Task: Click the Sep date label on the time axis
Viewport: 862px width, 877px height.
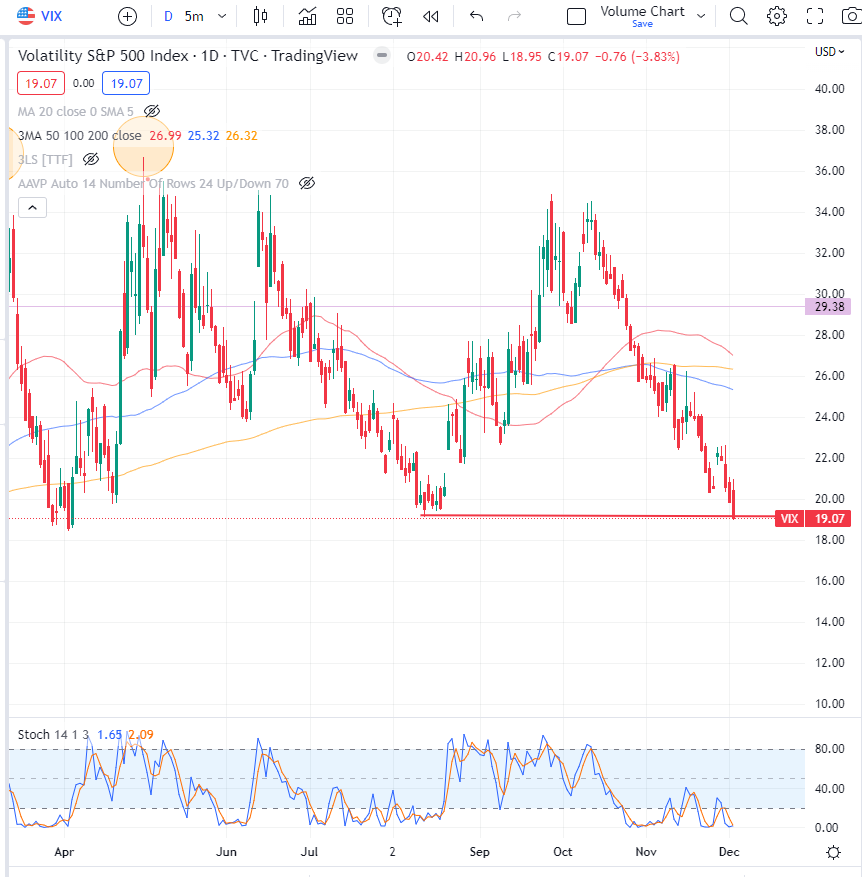Action: click(479, 852)
